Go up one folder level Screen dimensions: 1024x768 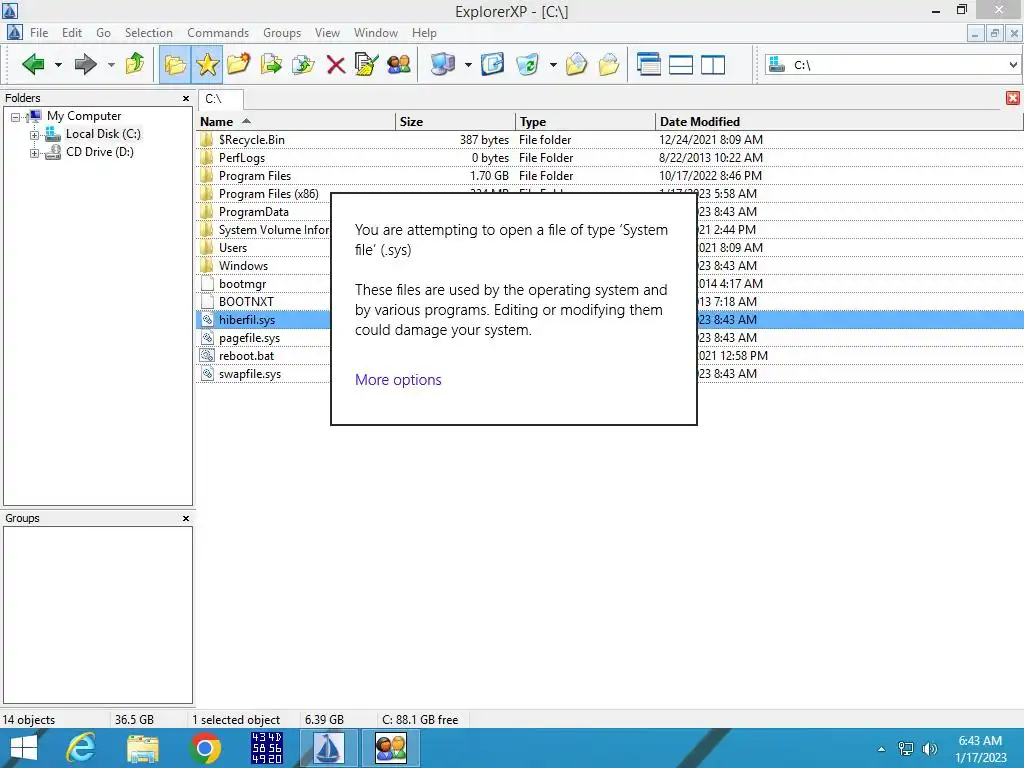(135, 64)
